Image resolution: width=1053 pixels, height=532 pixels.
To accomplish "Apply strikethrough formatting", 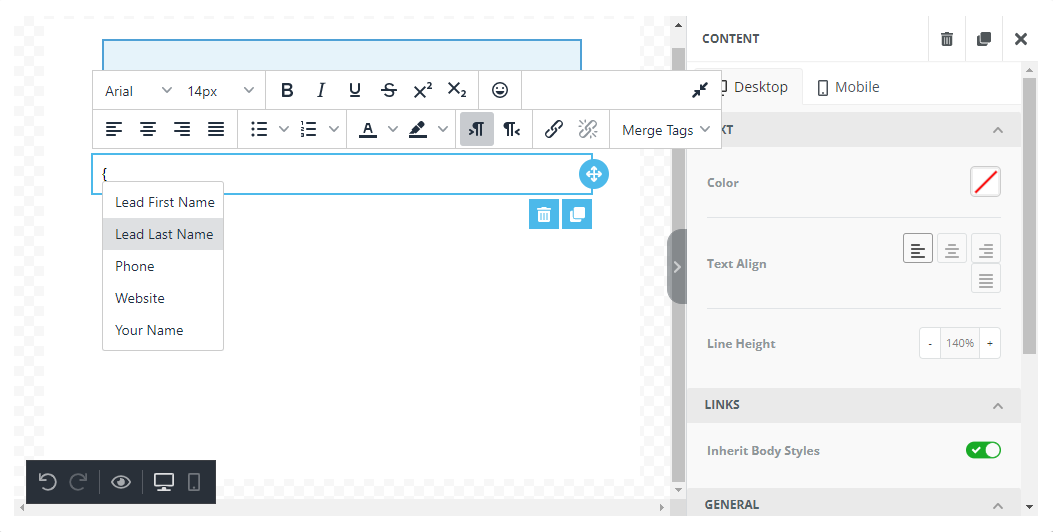I will tap(388, 91).
